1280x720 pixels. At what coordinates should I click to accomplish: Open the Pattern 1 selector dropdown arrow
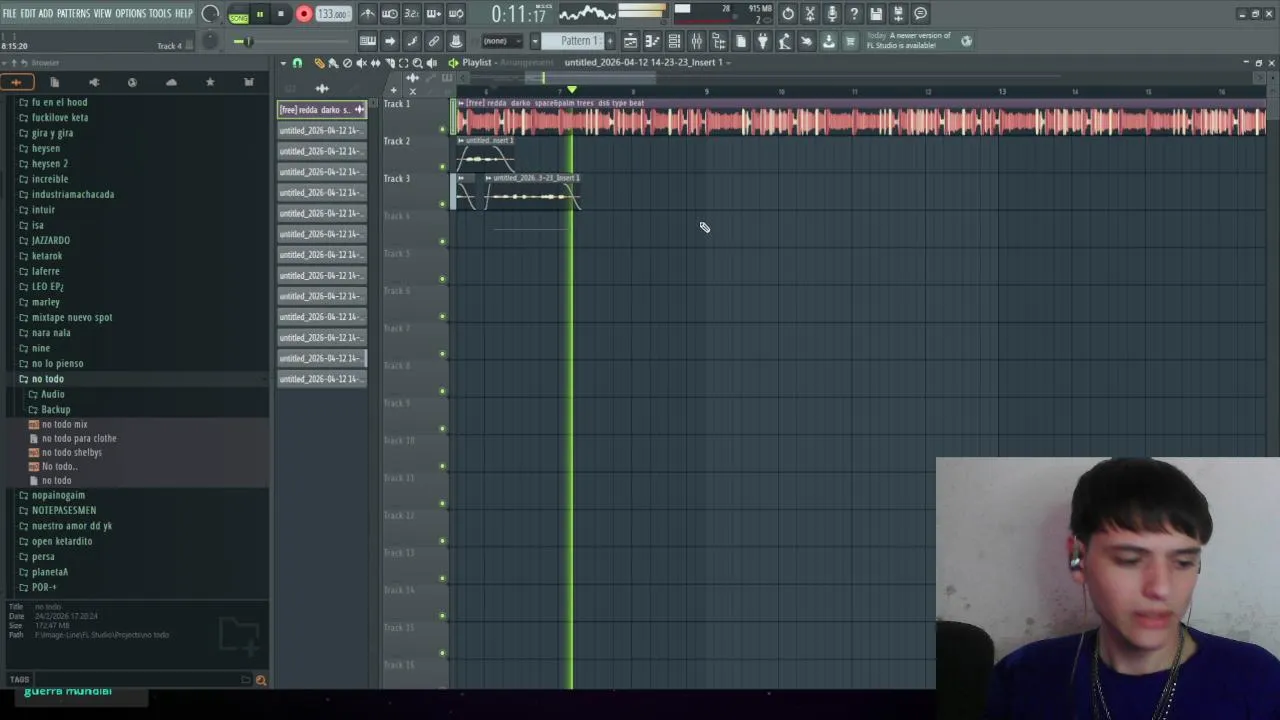pyautogui.click(x=535, y=41)
